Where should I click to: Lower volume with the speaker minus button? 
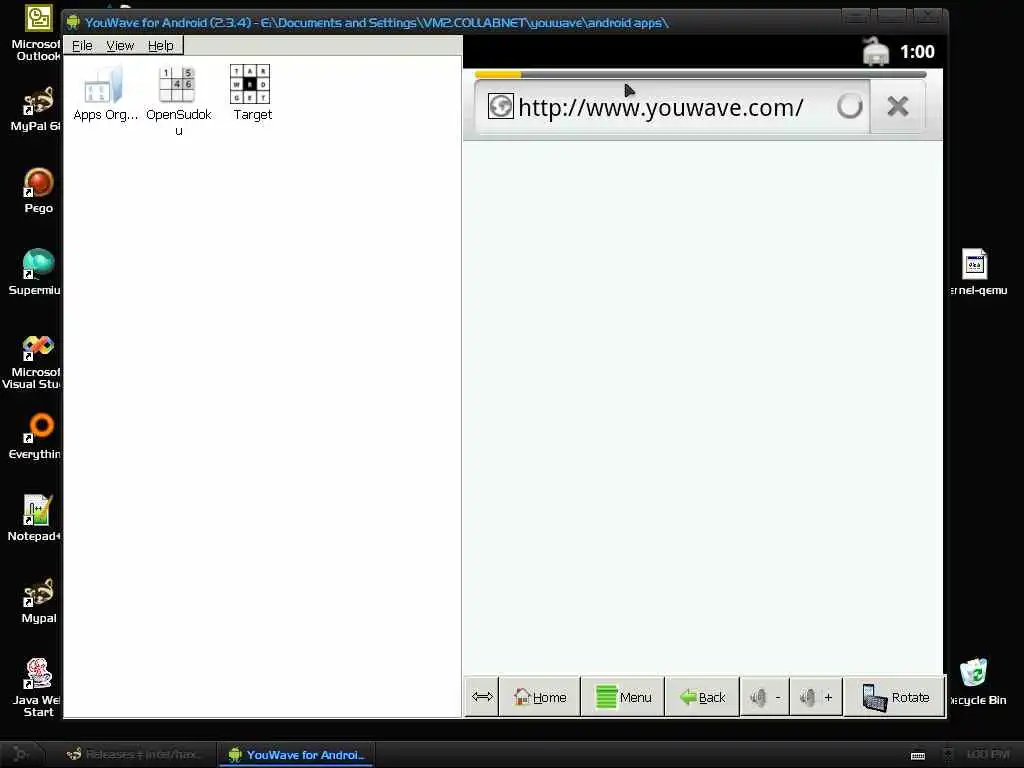click(x=765, y=697)
